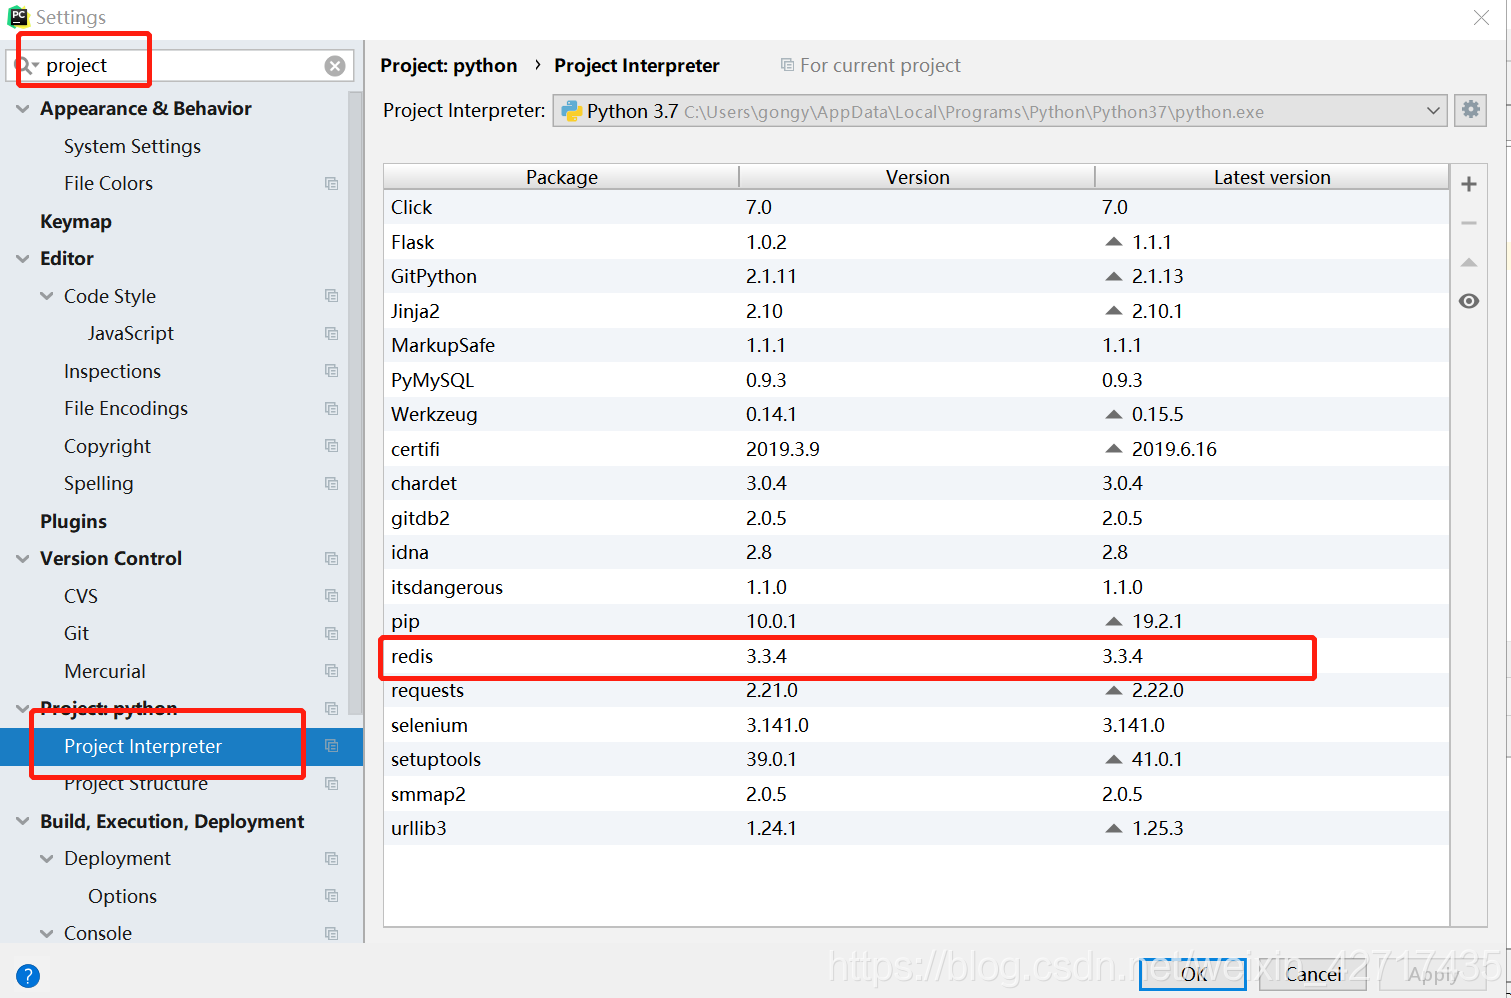This screenshot has width=1511, height=998.
Task: Clear the search field with the X icon
Action: (x=335, y=66)
